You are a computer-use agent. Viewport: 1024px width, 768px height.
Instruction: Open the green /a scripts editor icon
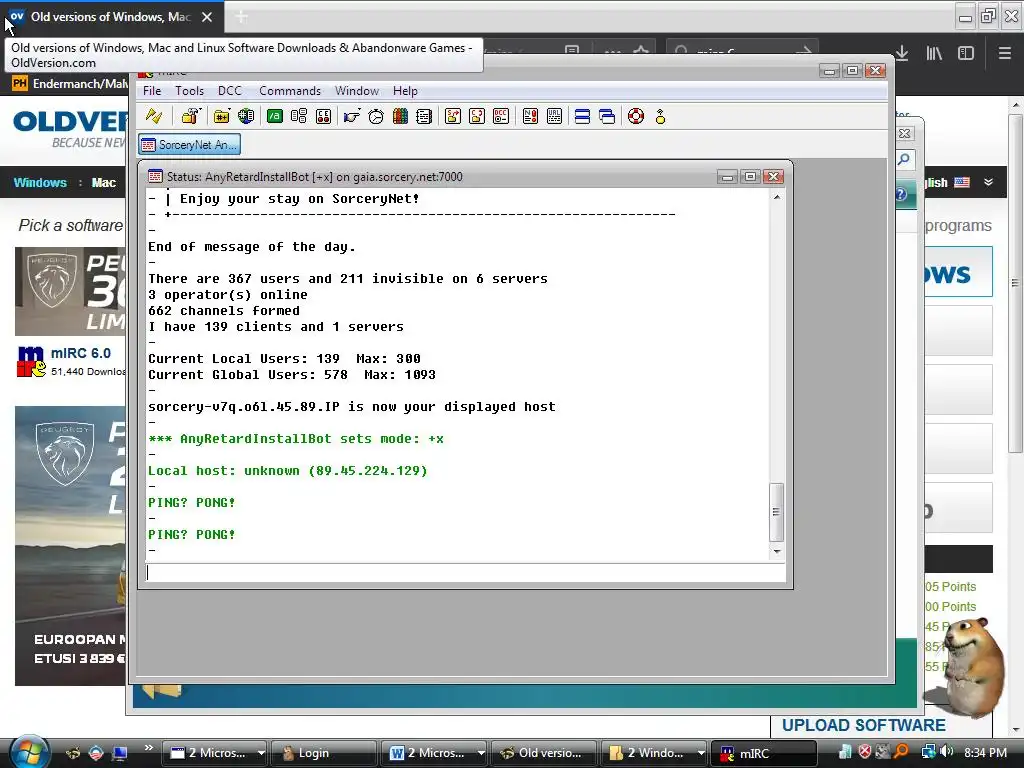point(275,116)
